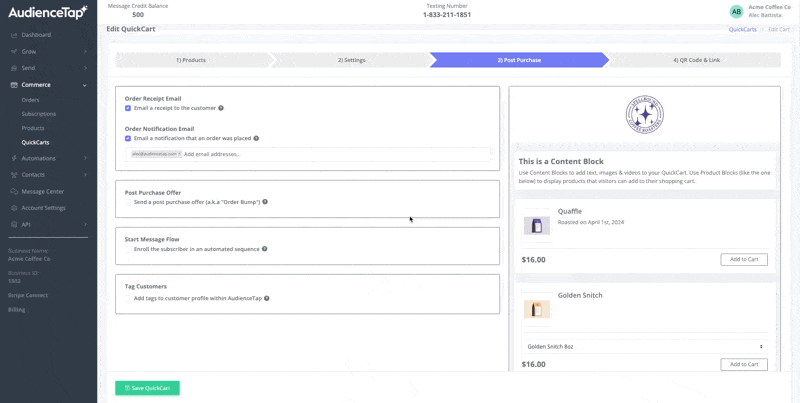800x403 pixels.
Task: Click the This is a Content Block heading
Action: (561, 161)
